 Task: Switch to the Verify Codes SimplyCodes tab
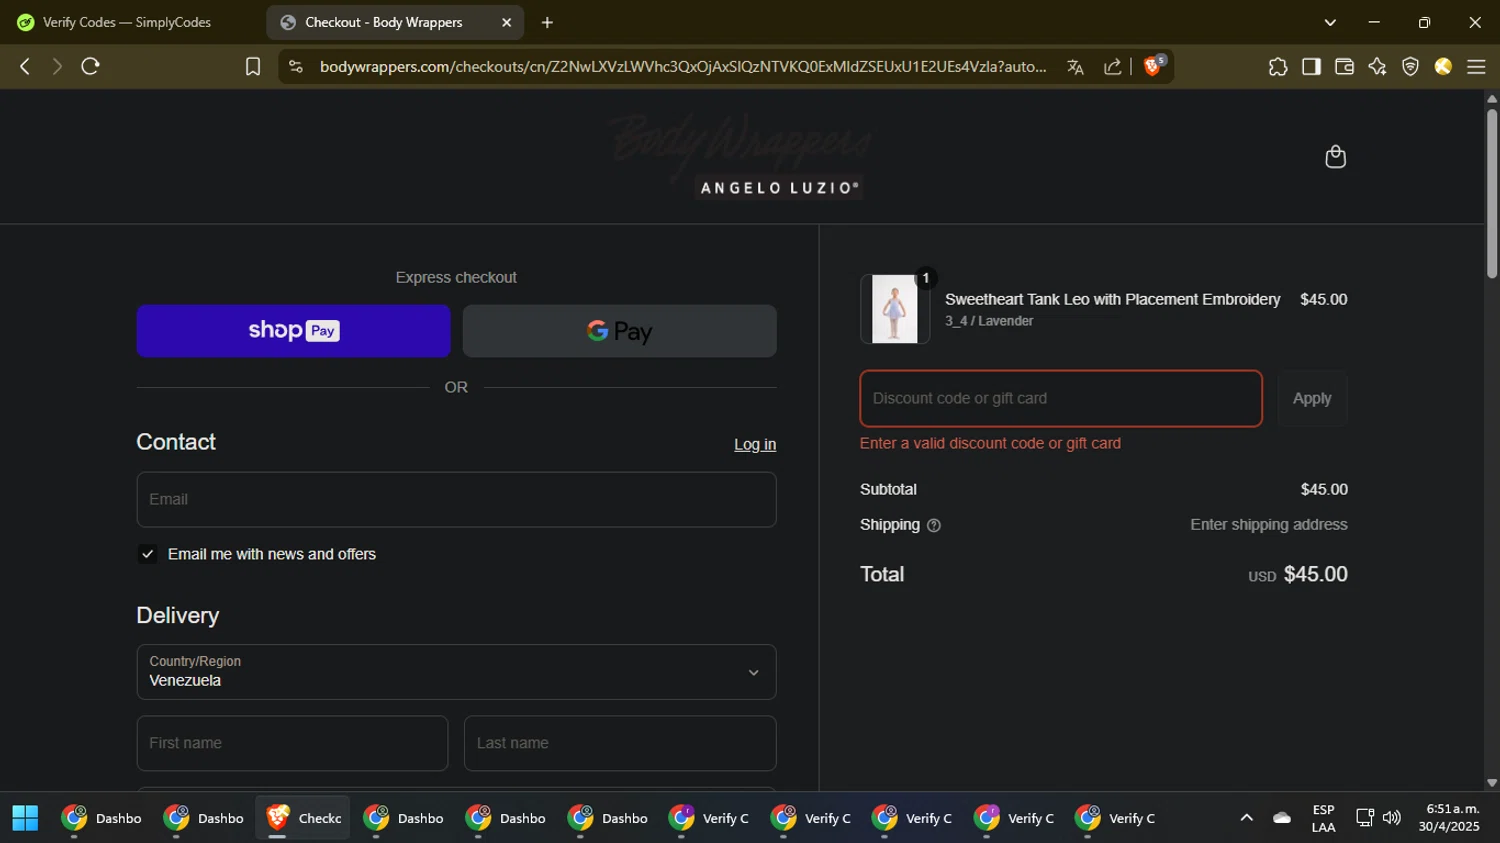(128, 22)
